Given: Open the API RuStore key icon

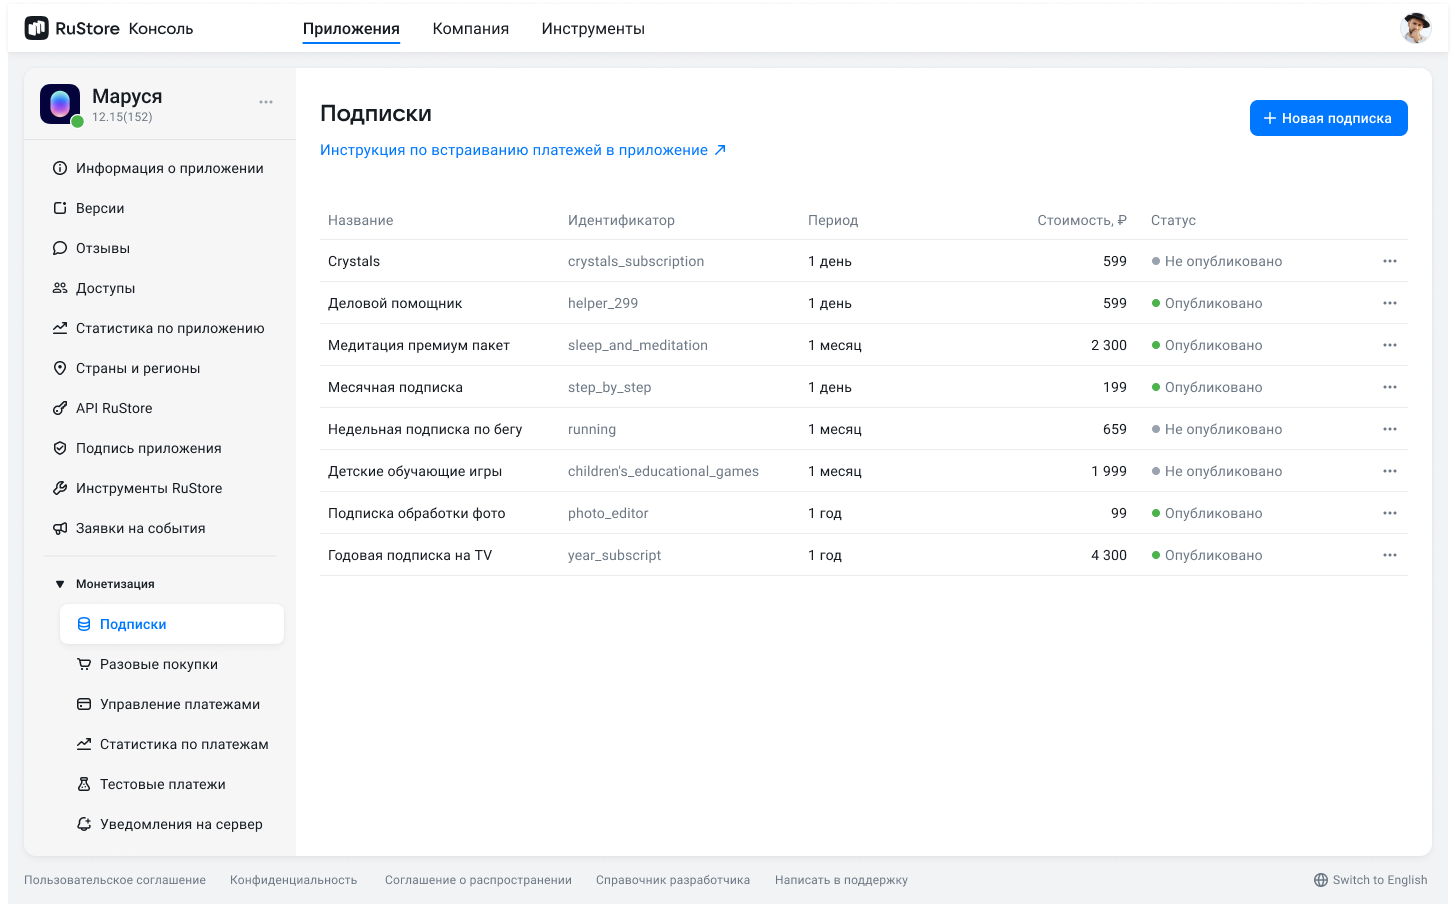Looking at the screenshot, I should click(60, 408).
